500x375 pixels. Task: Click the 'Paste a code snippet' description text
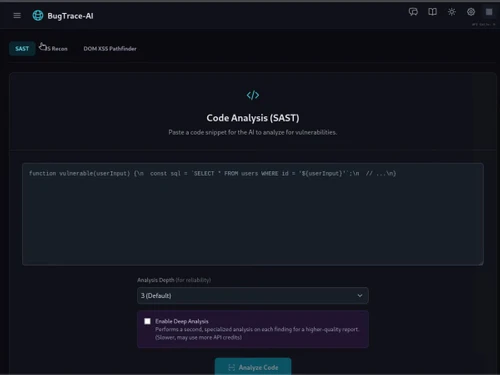(253, 132)
